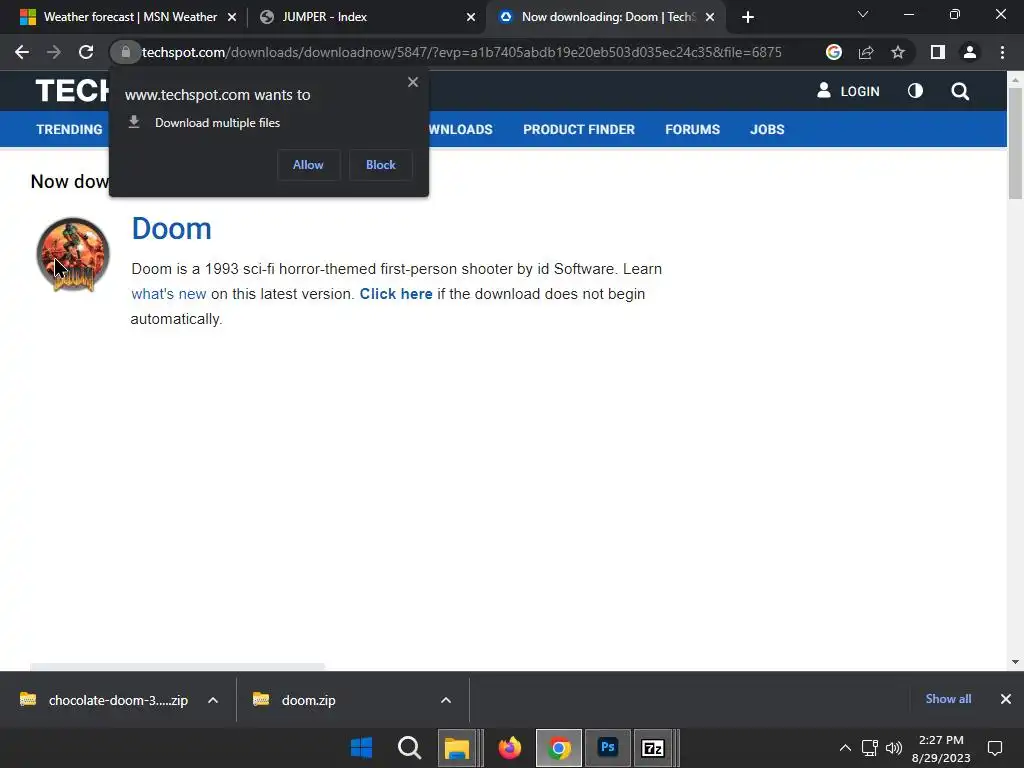Image resolution: width=1024 pixels, height=768 pixels.
Task: Click the scrollbar down arrow
Action: pyautogui.click(x=1015, y=662)
